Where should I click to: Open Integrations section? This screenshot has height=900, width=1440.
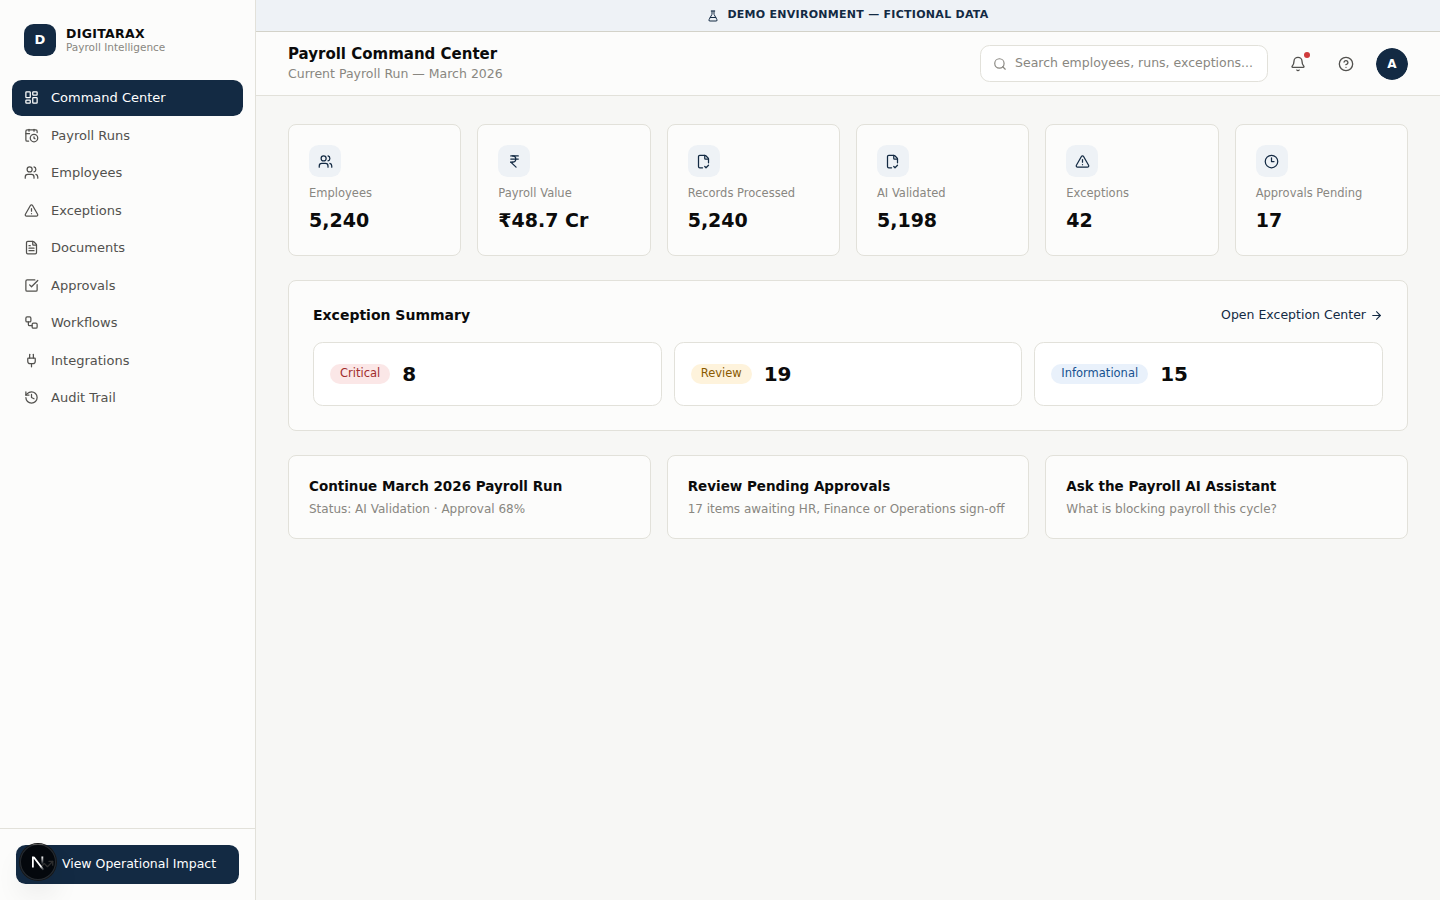(127, 361)
